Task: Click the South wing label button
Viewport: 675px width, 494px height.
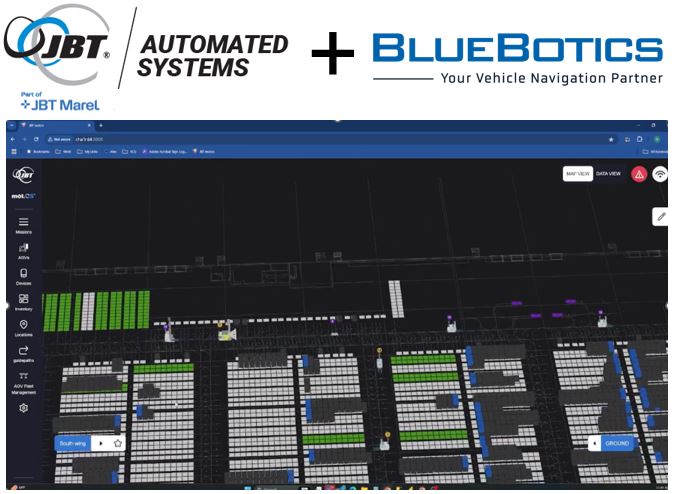Action: click(74, 442)
